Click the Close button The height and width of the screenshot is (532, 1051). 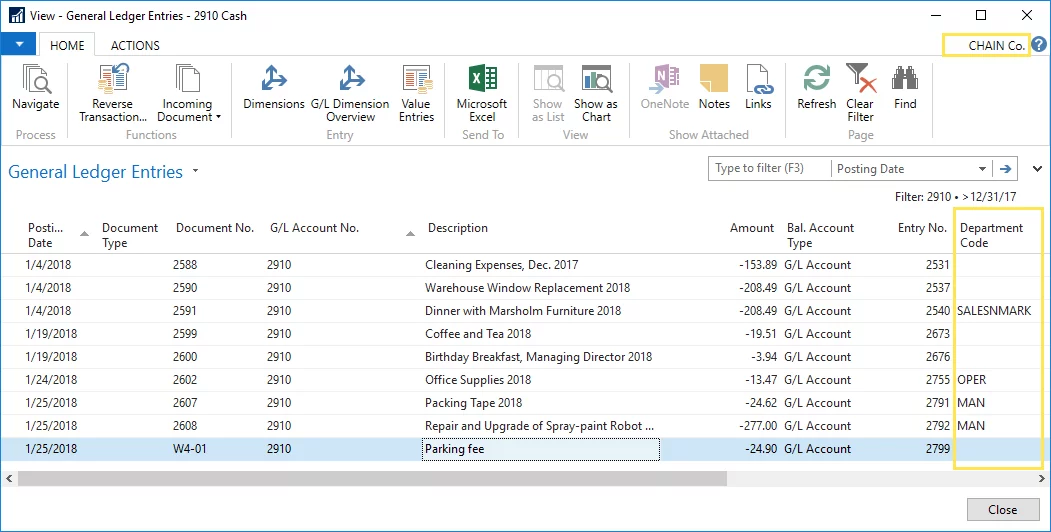[1002, 509]
